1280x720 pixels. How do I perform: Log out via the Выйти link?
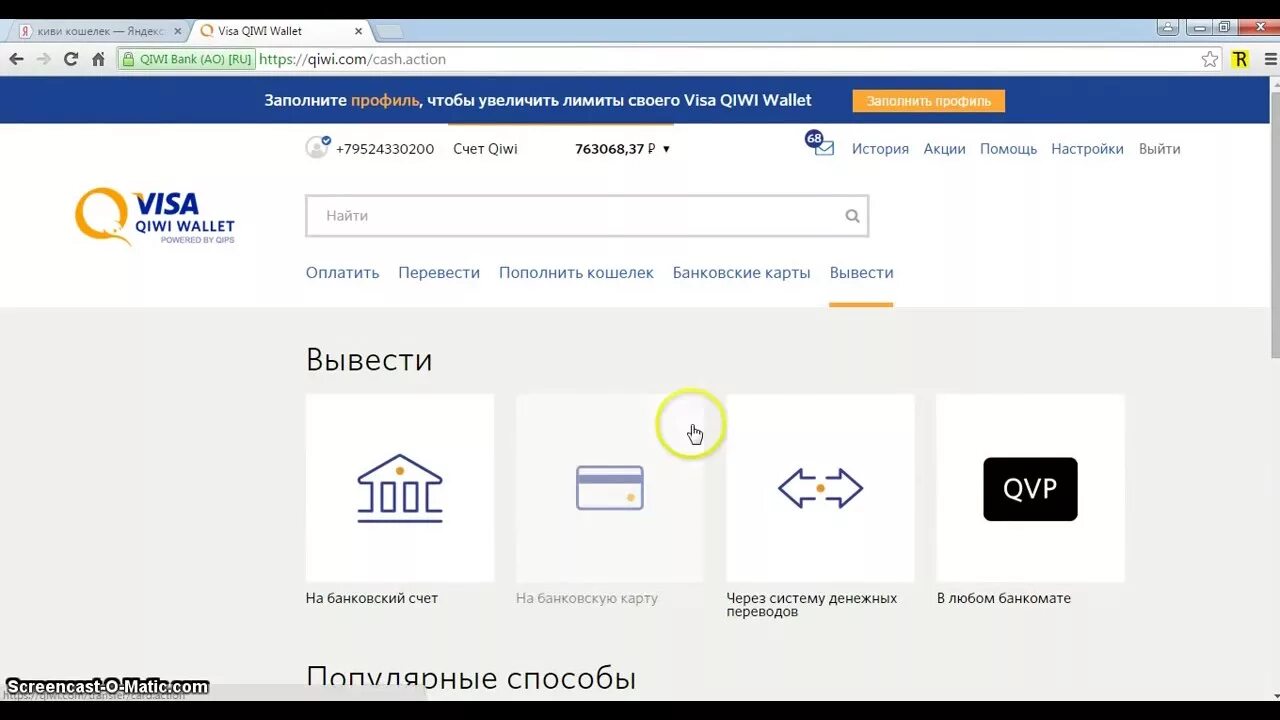click(1159, 148)
